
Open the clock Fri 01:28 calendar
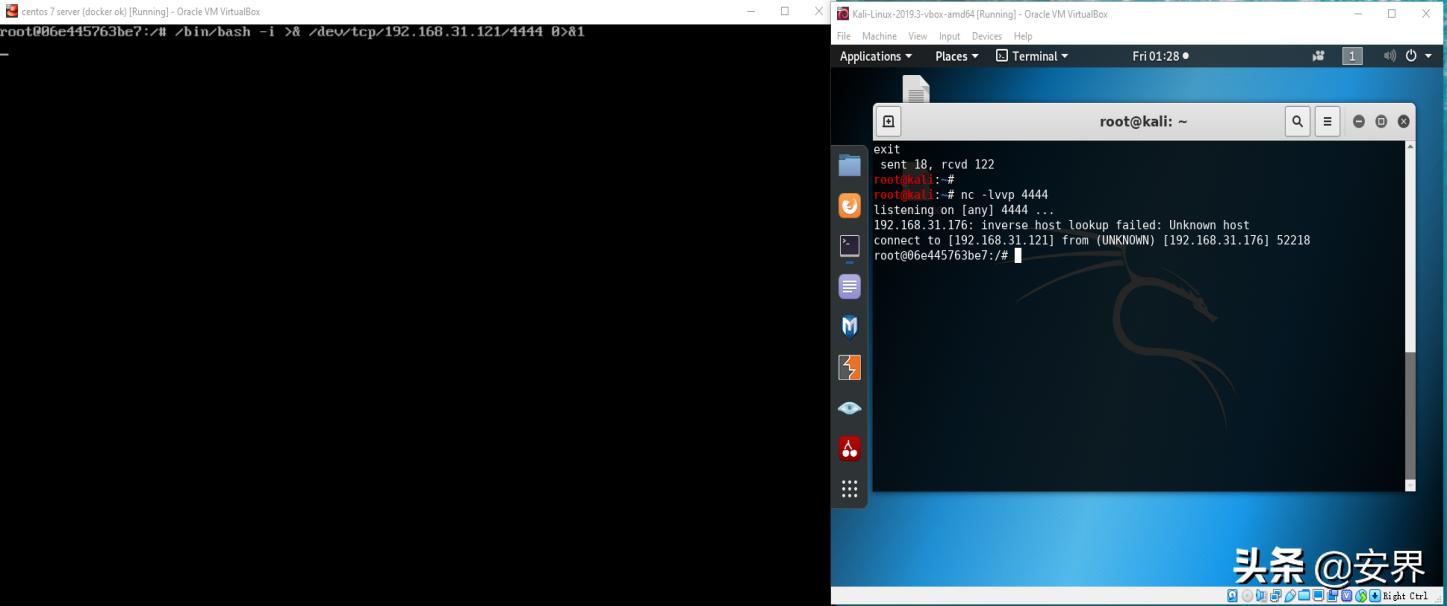coord(1160,56)
